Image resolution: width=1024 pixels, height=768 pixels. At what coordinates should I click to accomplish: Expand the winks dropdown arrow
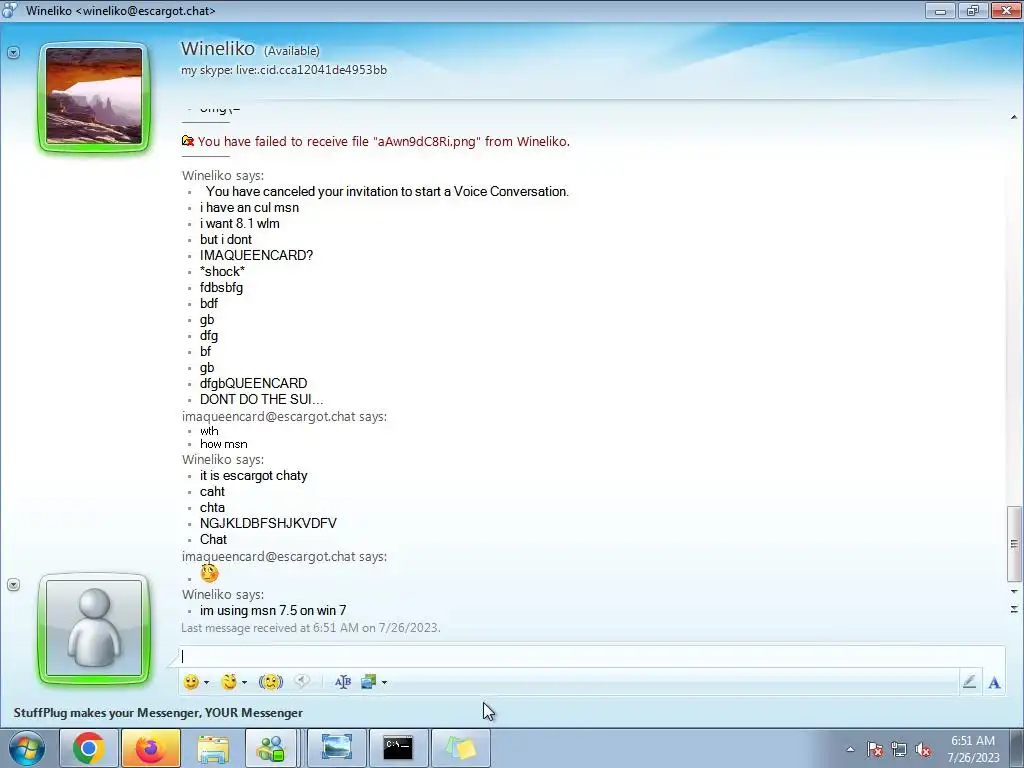244,682
